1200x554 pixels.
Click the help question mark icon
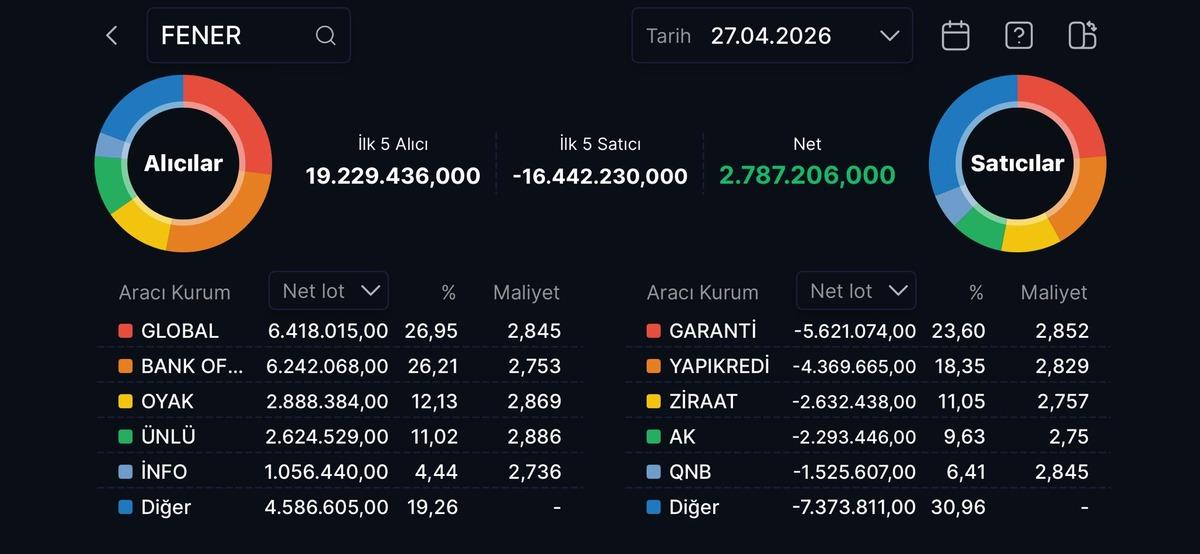(x=1018, y=36)
